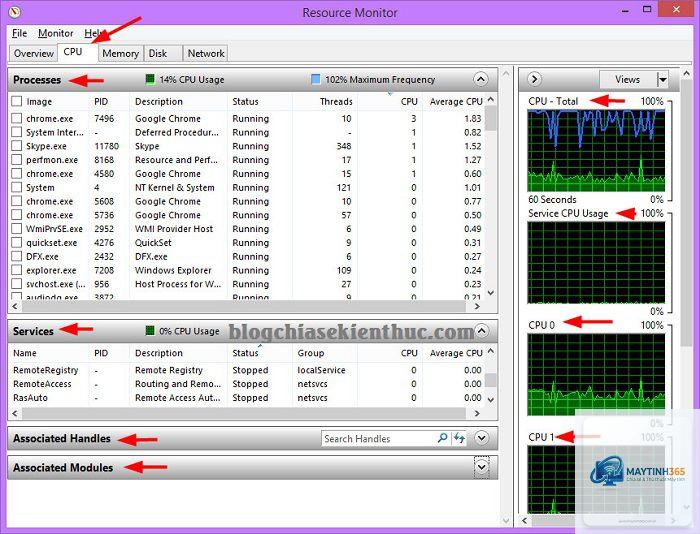Viewport: 700px width, 534px height.
Task: Click the Service CPU Usage graph
Action: pyautogui.click(x=596, y=263)
